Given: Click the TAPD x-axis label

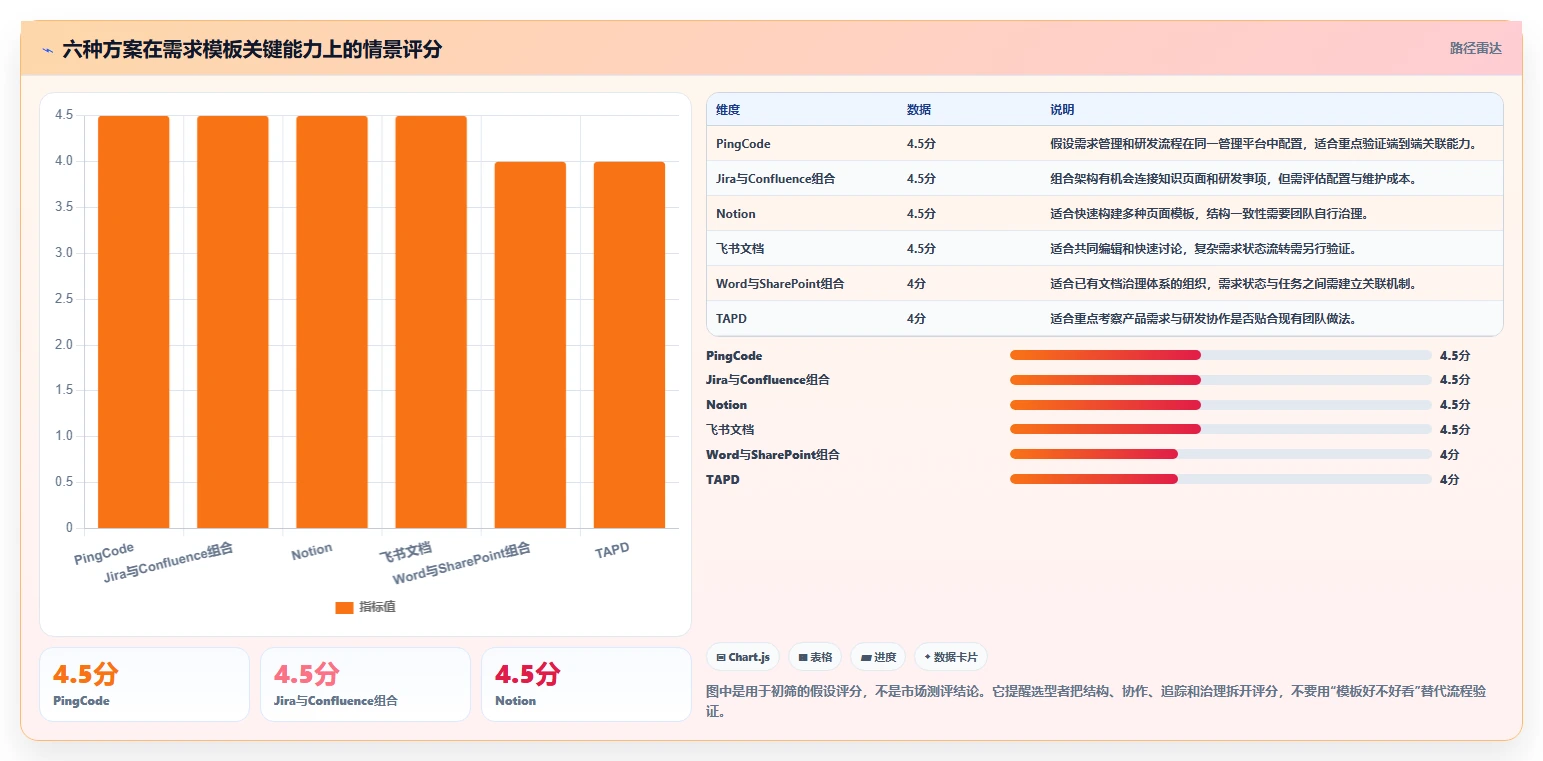Looking at the screenshot, I should click(x=612, y=551).
